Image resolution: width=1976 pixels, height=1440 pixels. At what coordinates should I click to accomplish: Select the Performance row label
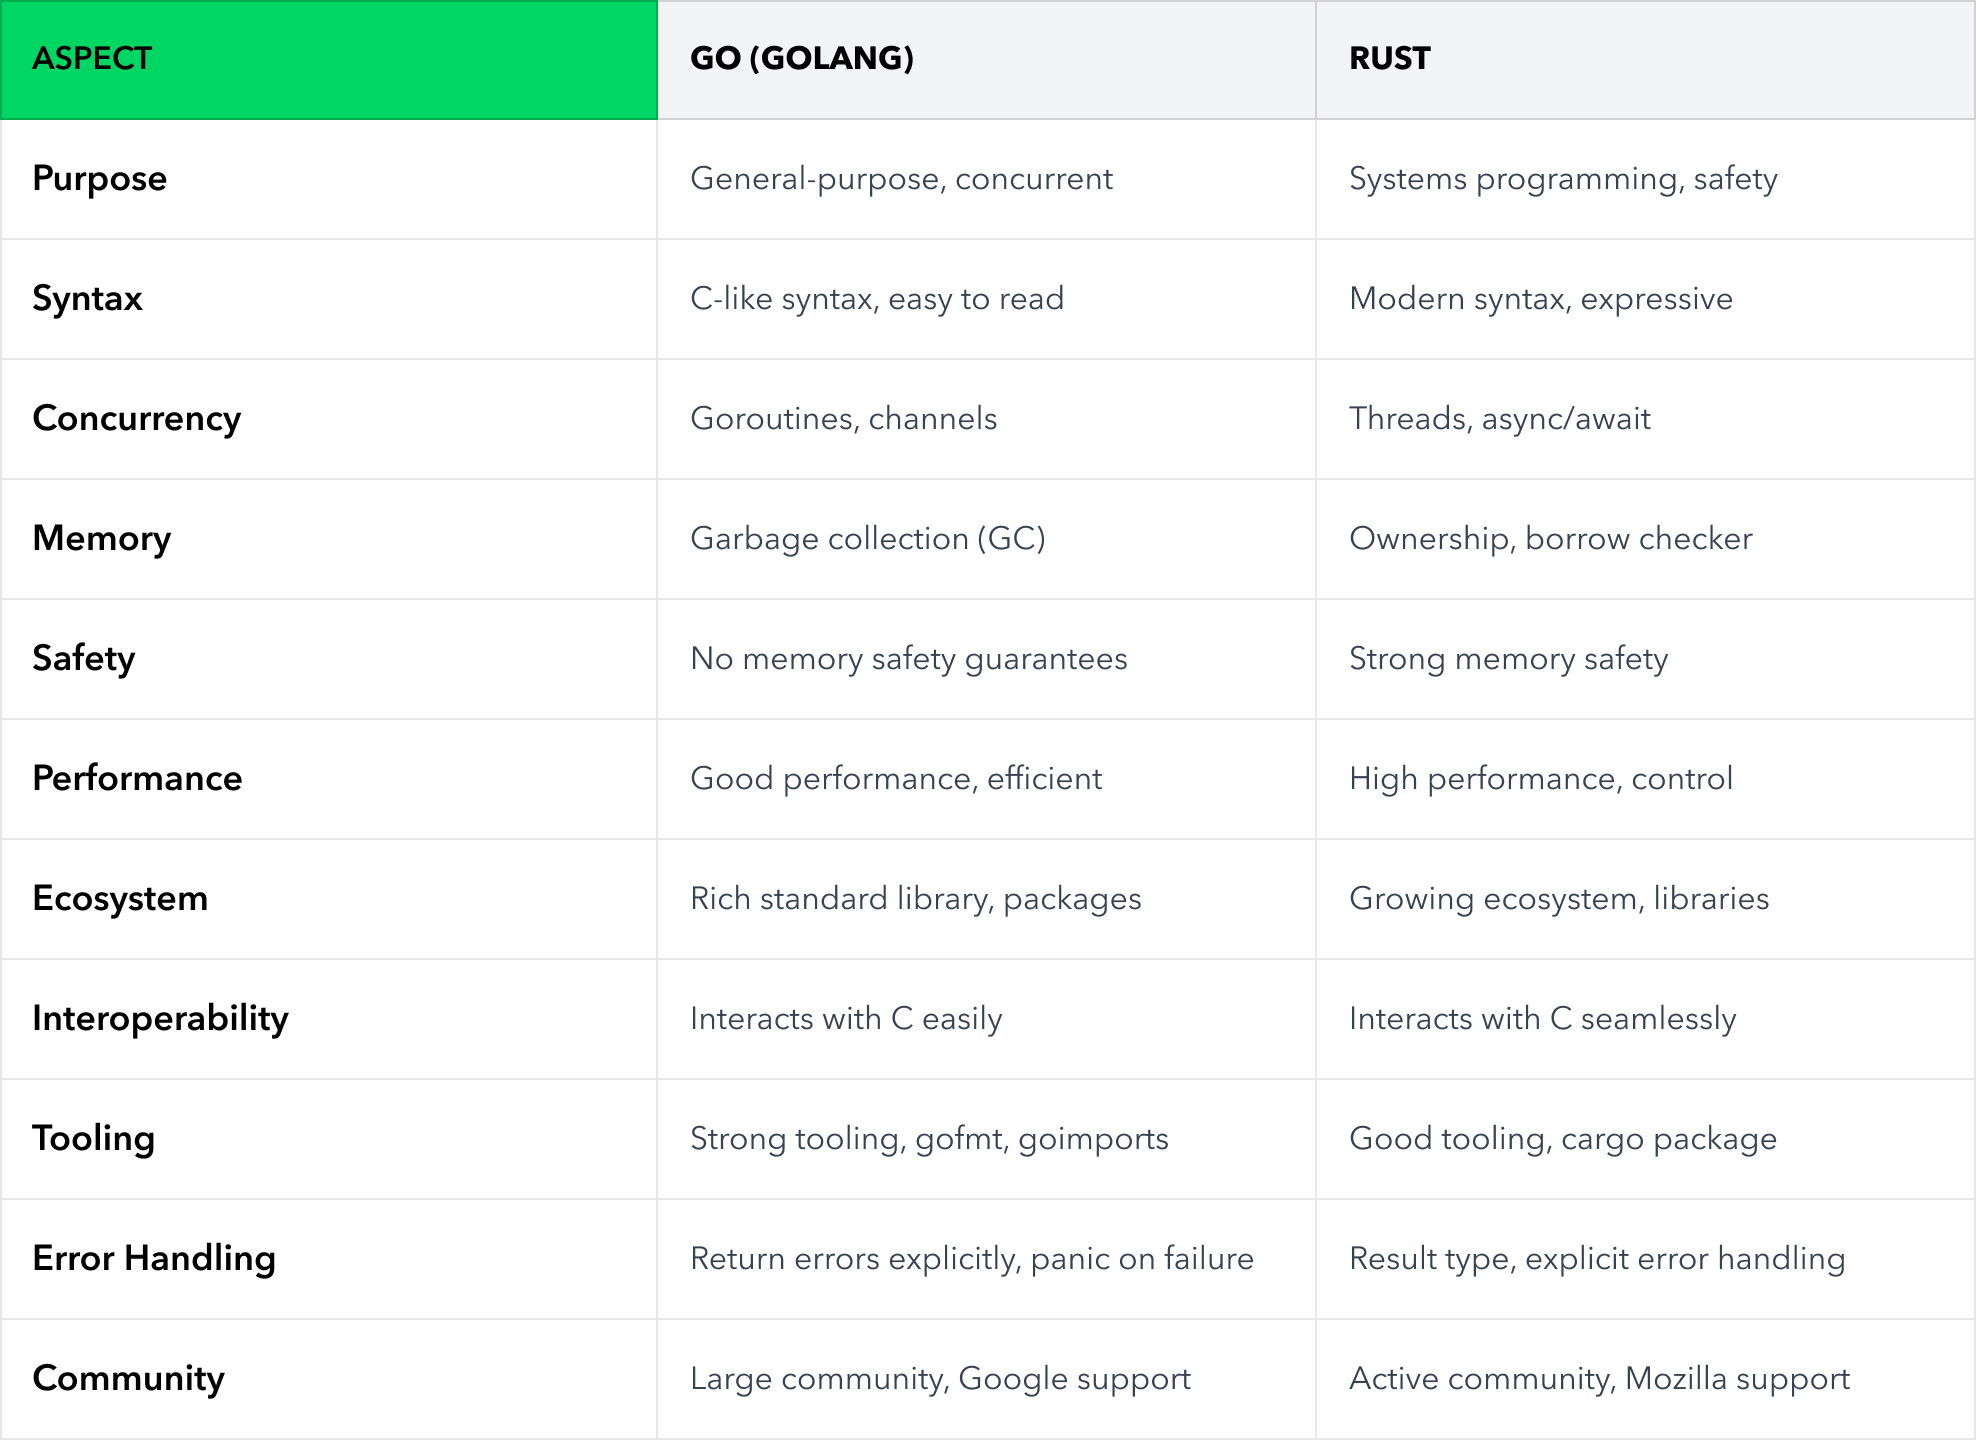(137, 779)
